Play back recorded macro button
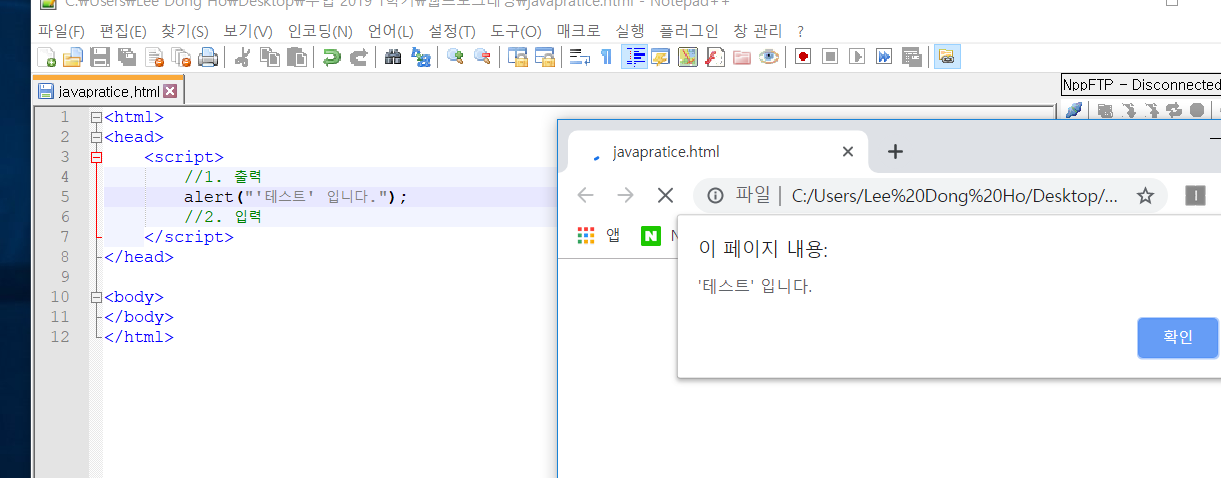The height and width of the screenshot is (478, 1221). tap(856, 57)
